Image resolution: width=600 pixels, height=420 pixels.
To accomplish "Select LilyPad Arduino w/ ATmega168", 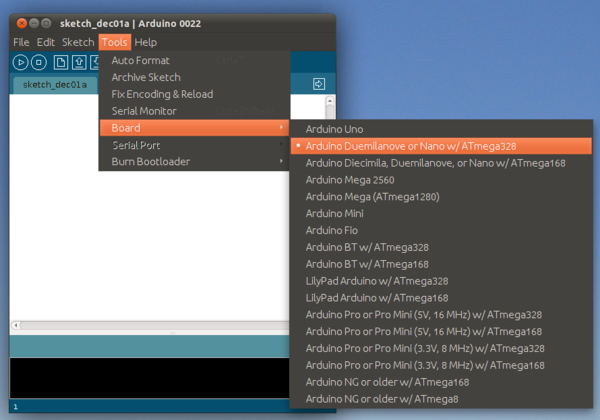I will click(x=441, y=298).
